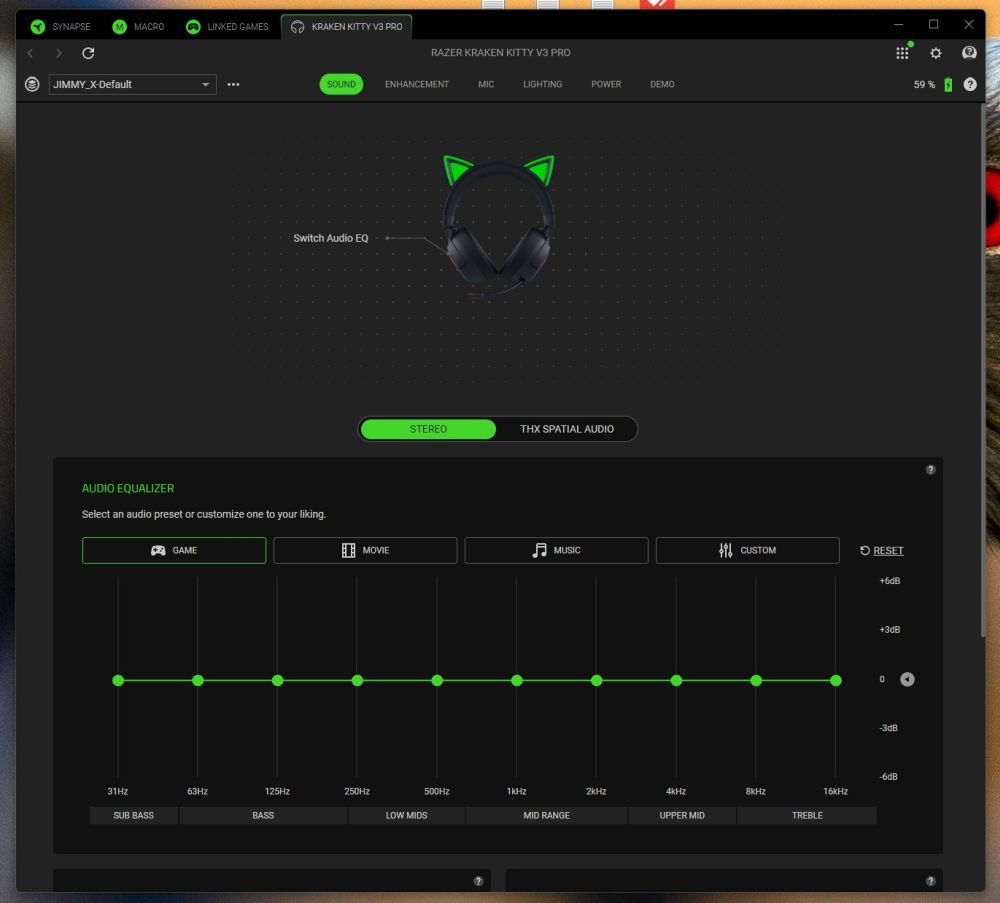Screen dimensions: 1000x903
Task: Click the battery status icon
Action: click(x=948, y=85)
